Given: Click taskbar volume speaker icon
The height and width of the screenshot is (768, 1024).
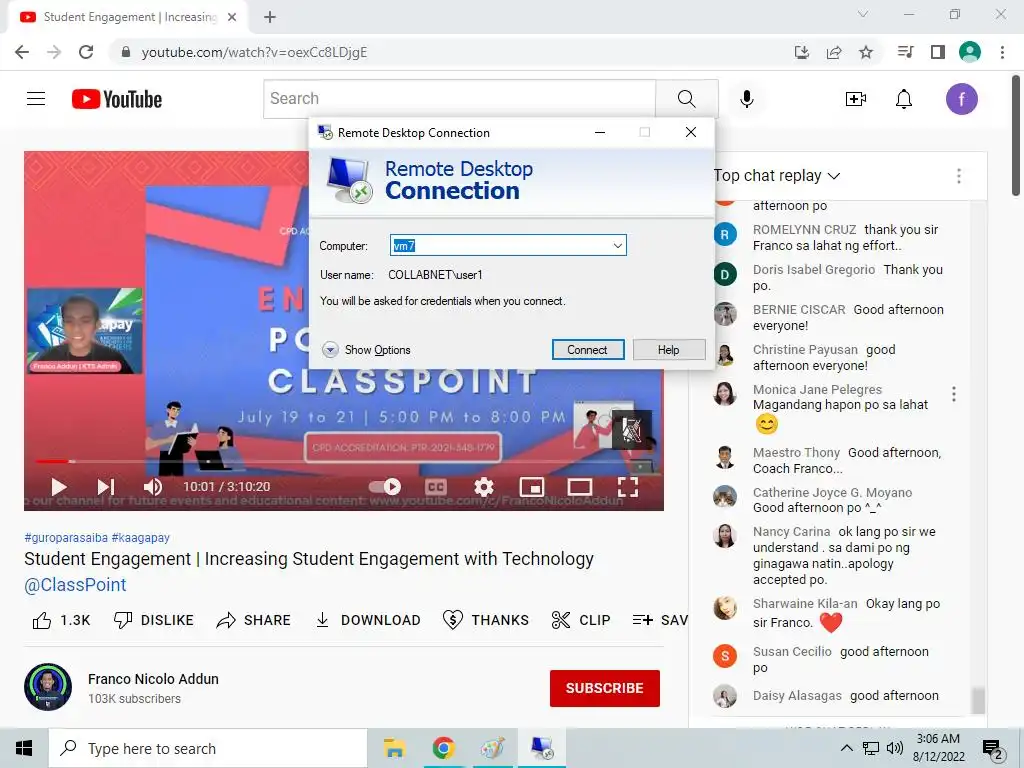Looking at the screenshot, I should click(894, 748).
